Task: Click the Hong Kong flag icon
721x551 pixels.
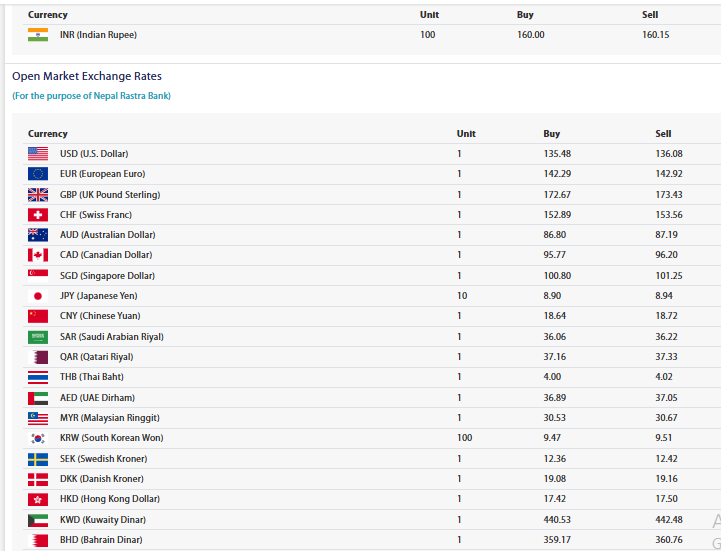Action: coord(38,499)
